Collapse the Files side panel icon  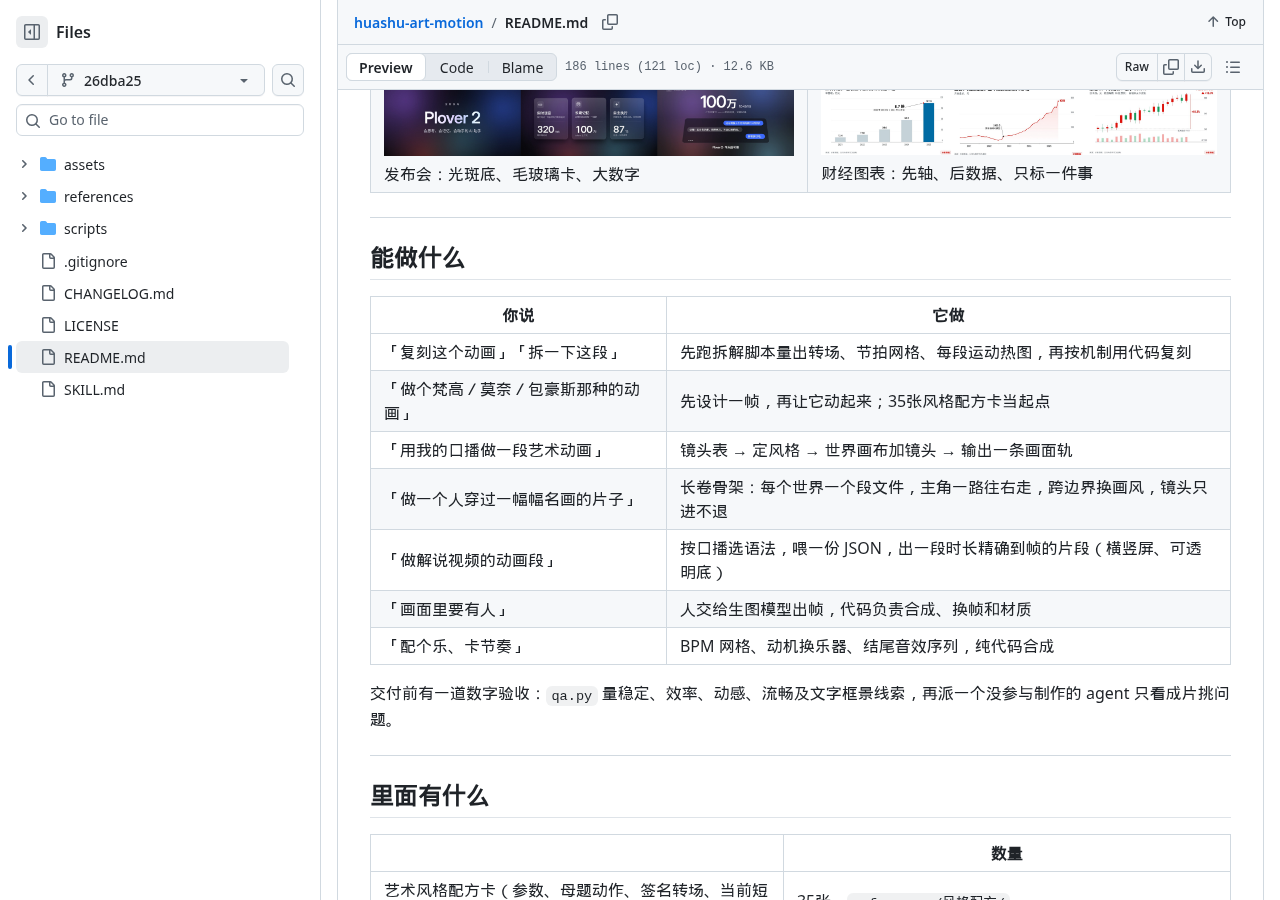(x=32, y=32)
